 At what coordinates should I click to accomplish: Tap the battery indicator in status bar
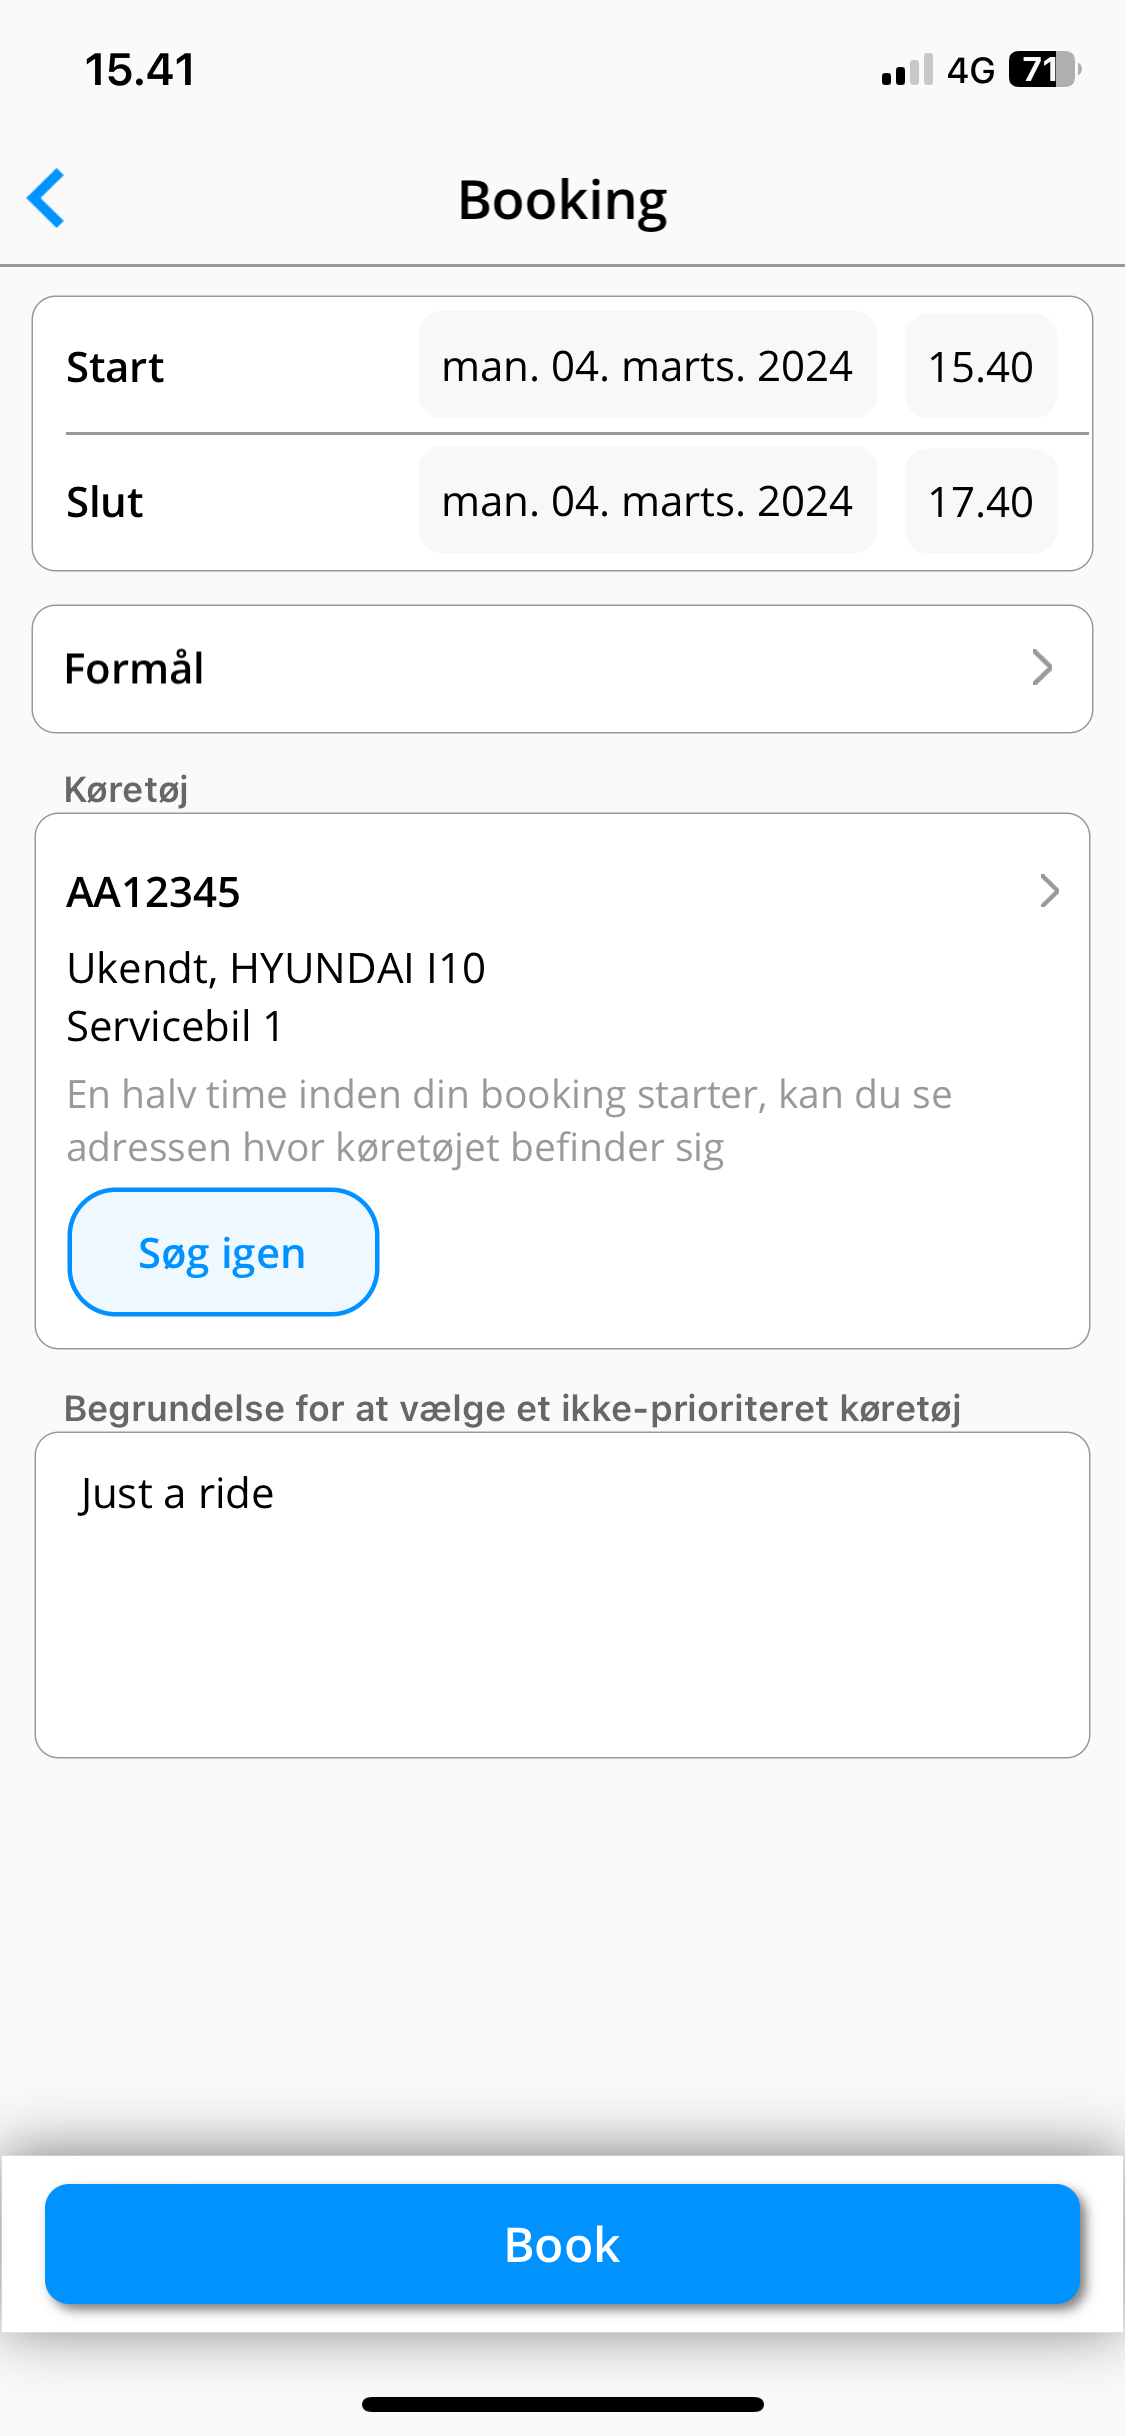pyautogui.click(x=1044, y=70)
